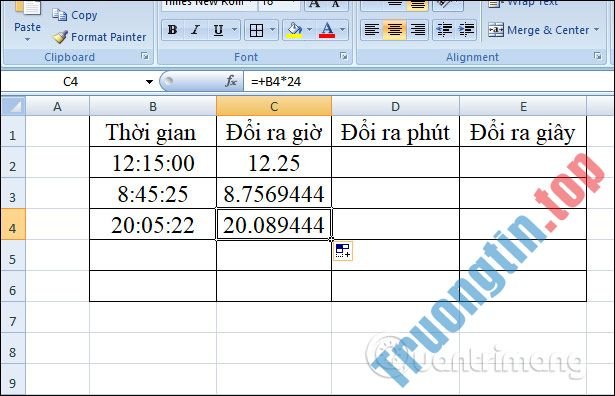Click the Insert Function fx icon
The height and width of the screenshot is (396, 615).
(231, 81)
